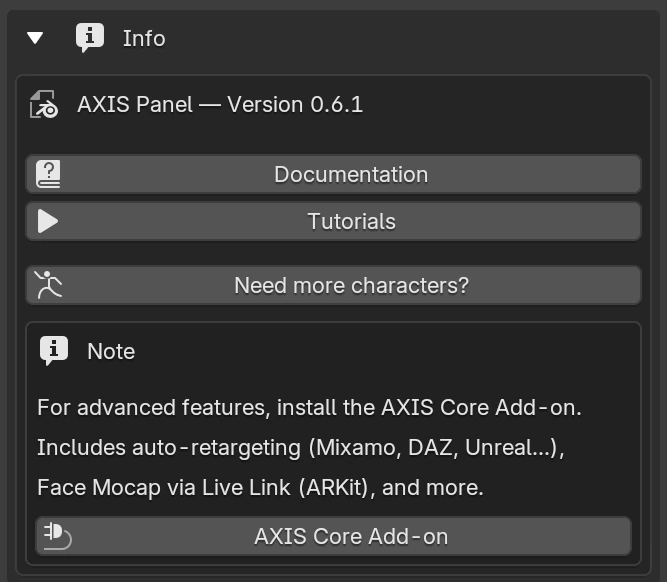The image size is (667, 582).
Task: Click the Note info bubble icon
Action: click(54, 351)
